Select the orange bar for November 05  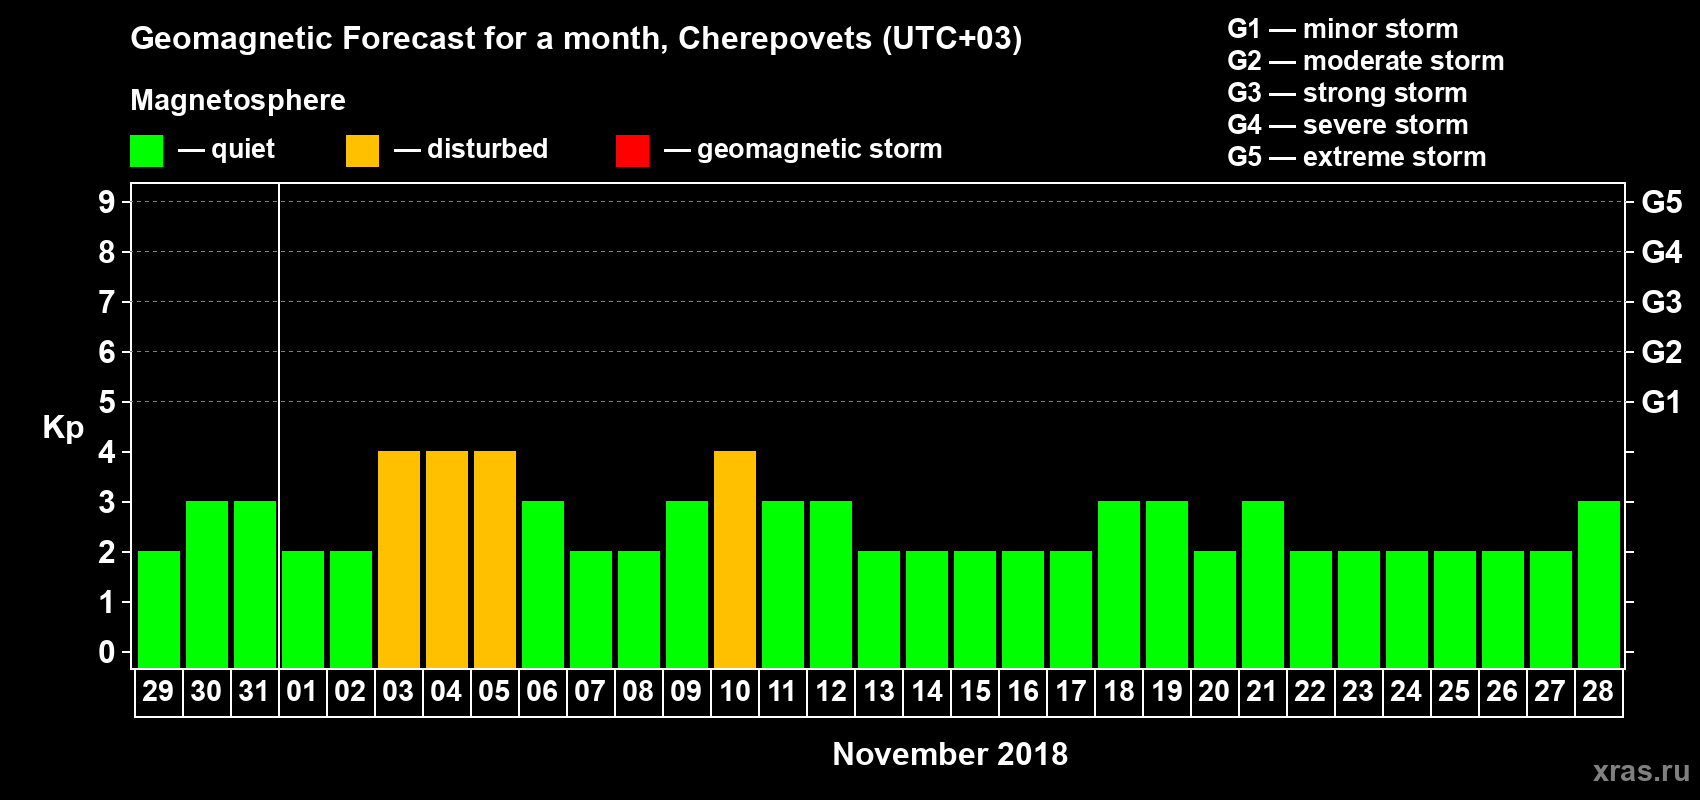(495, 560)
